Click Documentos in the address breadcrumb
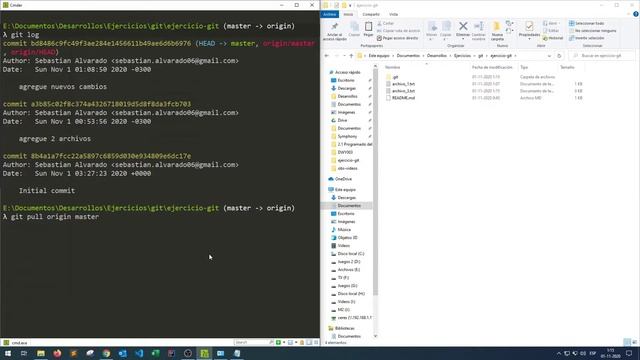This screenshot has width=640, height=360. tap(408, 56)
